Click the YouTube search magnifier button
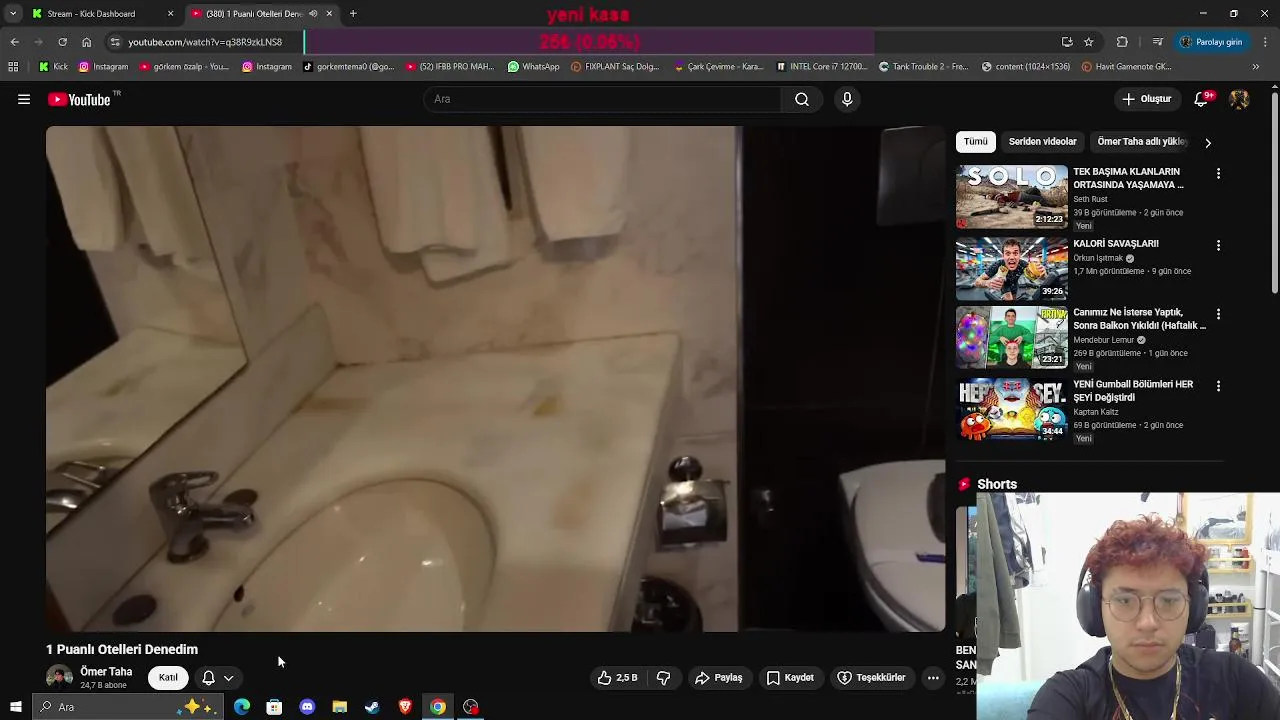This screenshot has width=1280, height=720. 802,99
